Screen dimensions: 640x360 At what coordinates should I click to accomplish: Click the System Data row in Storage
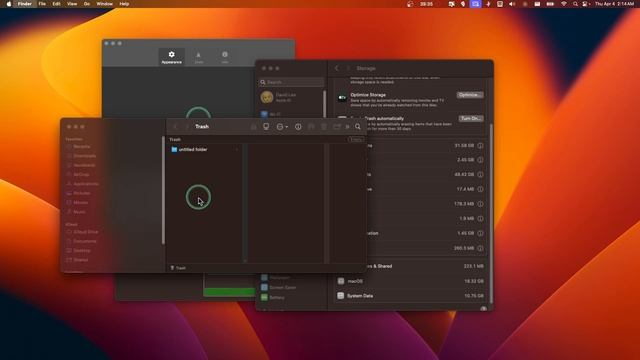click(x=411, y=296)
